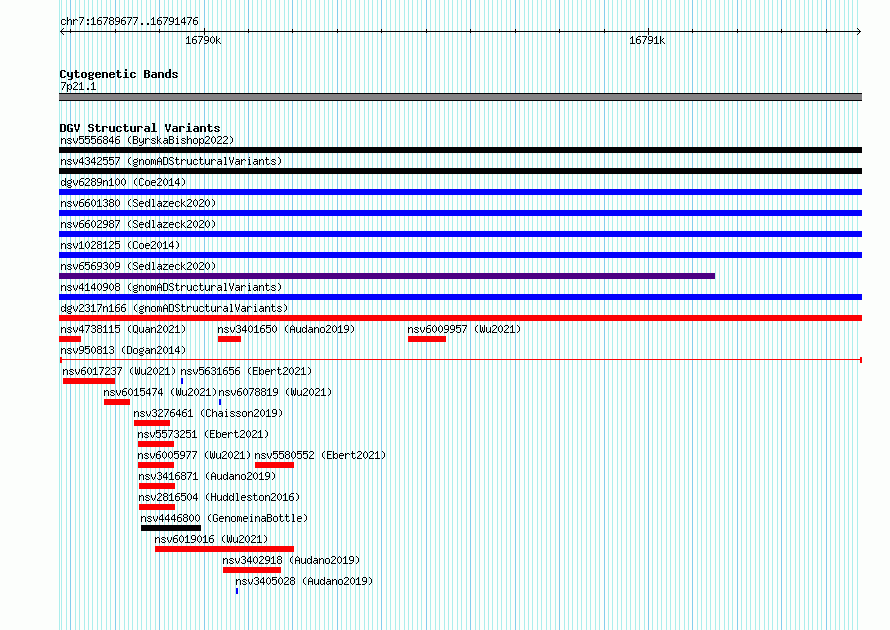This screenshot has height=630, width=890.
Task: Select long red bar under nsv6019016
Action: (224, 549)
